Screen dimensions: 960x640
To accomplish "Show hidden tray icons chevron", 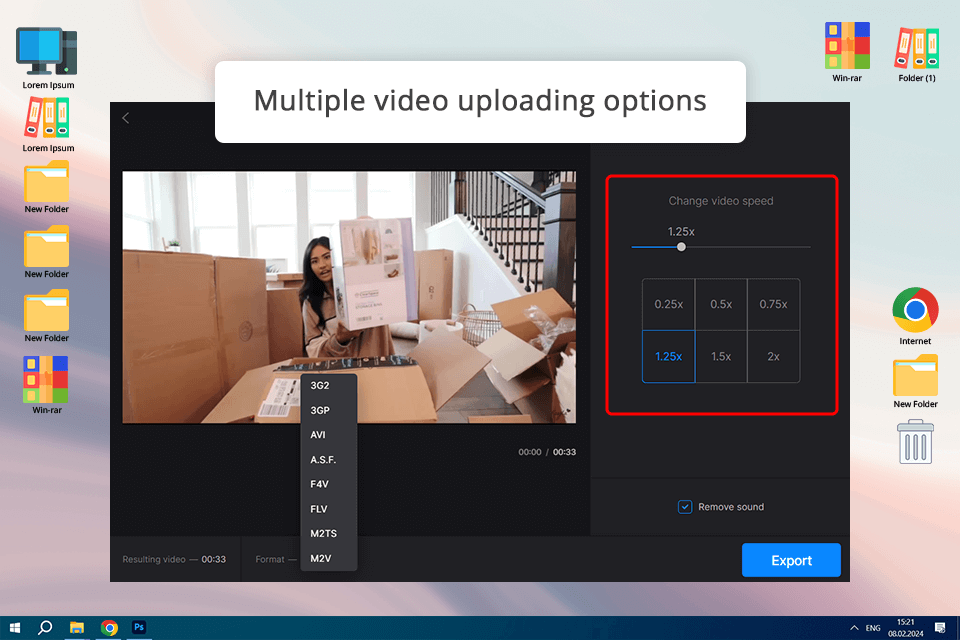I will [854, 628].
